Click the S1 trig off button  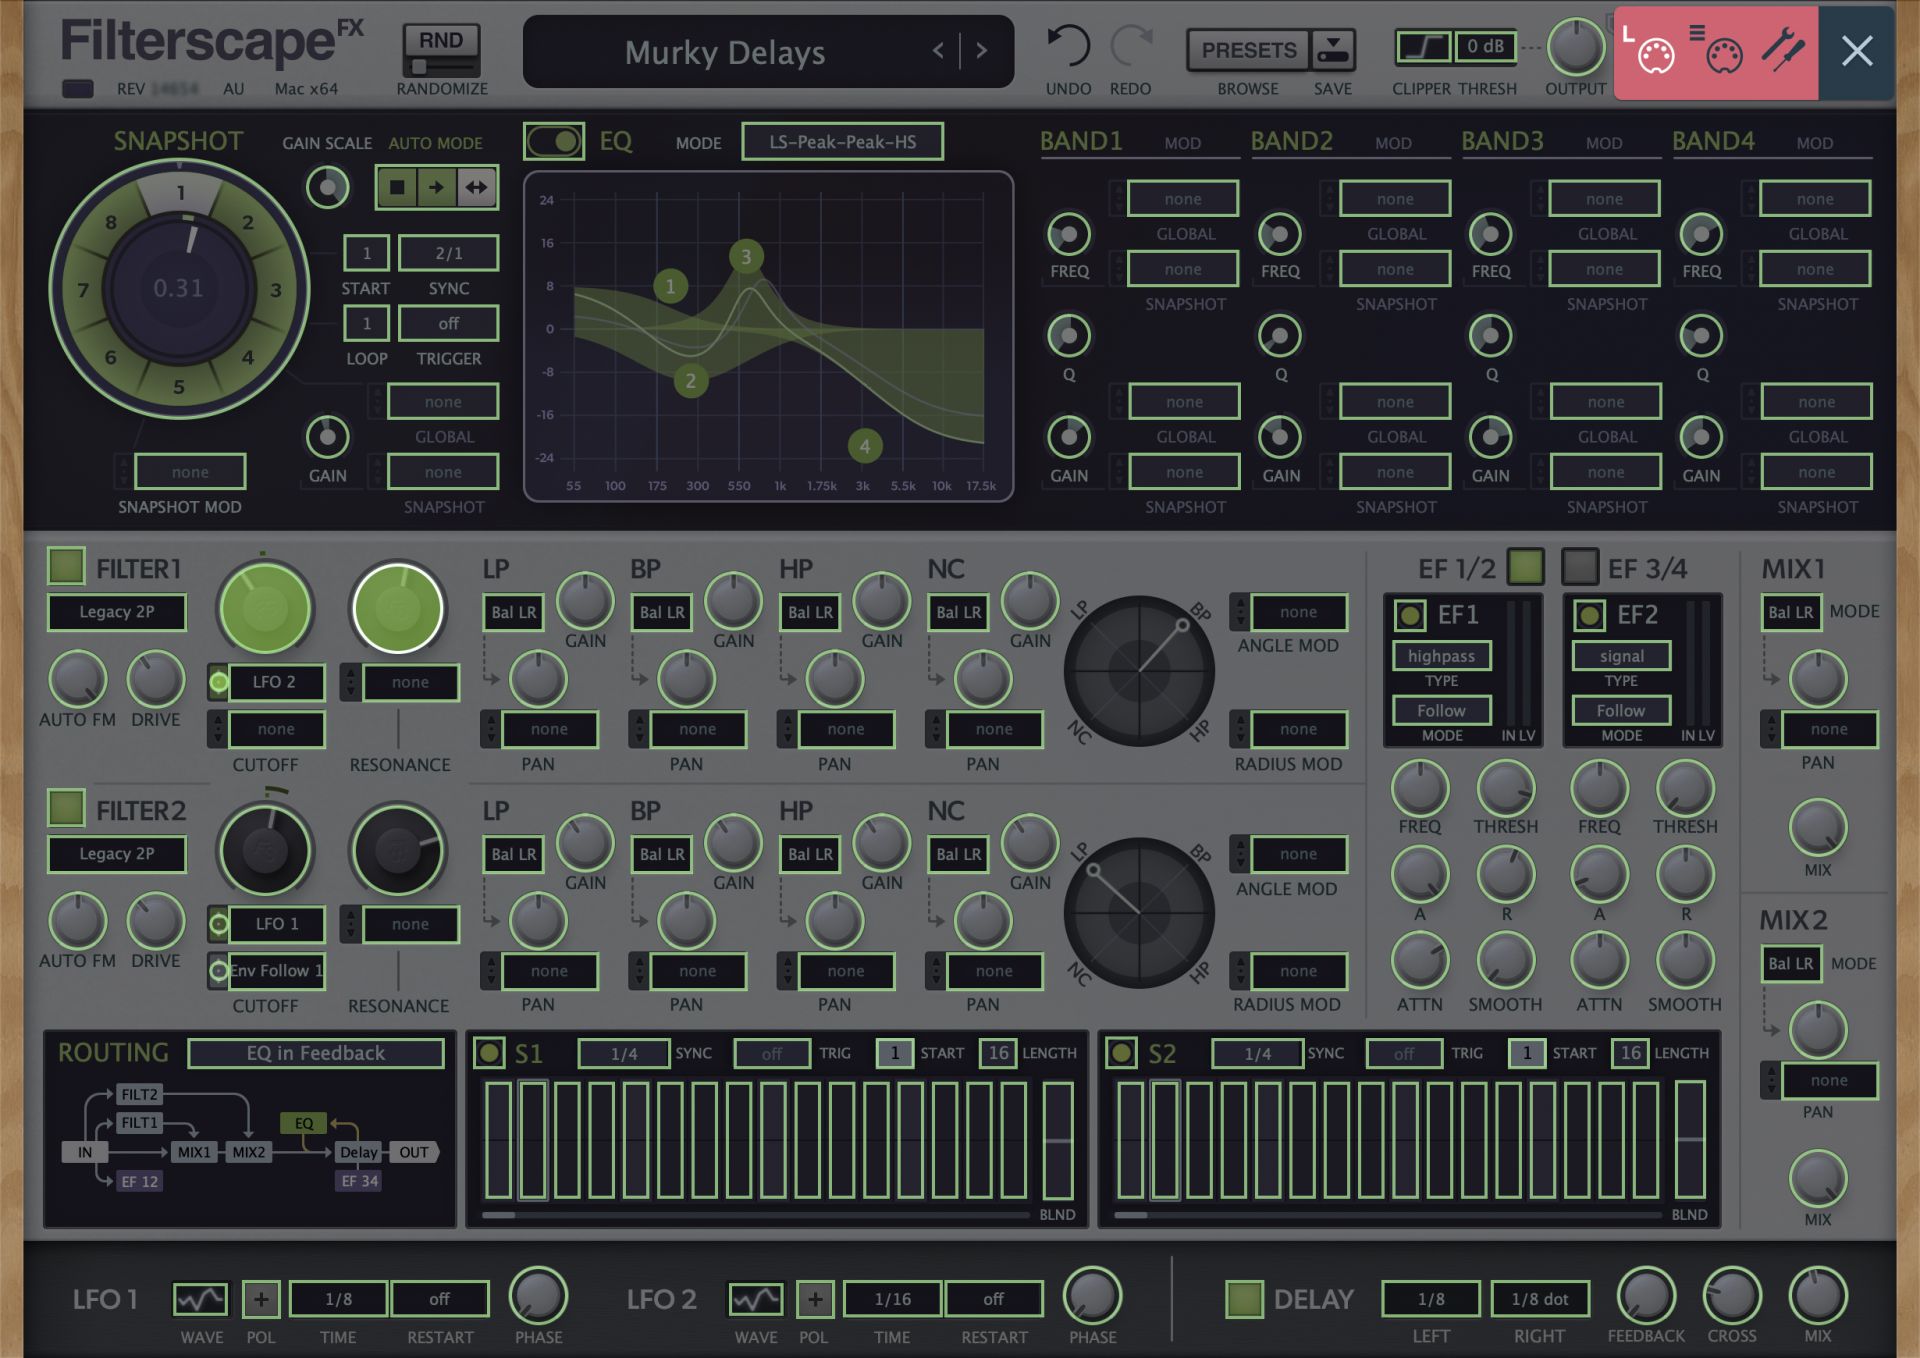[x=772, y=1053]
